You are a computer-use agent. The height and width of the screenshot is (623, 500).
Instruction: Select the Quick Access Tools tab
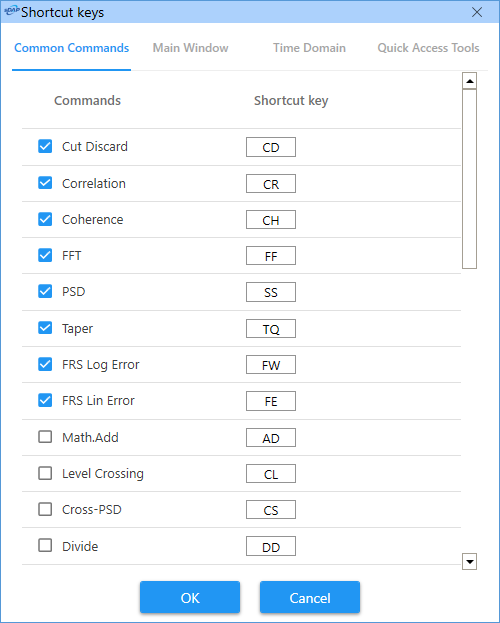click(x=428, y=48)
